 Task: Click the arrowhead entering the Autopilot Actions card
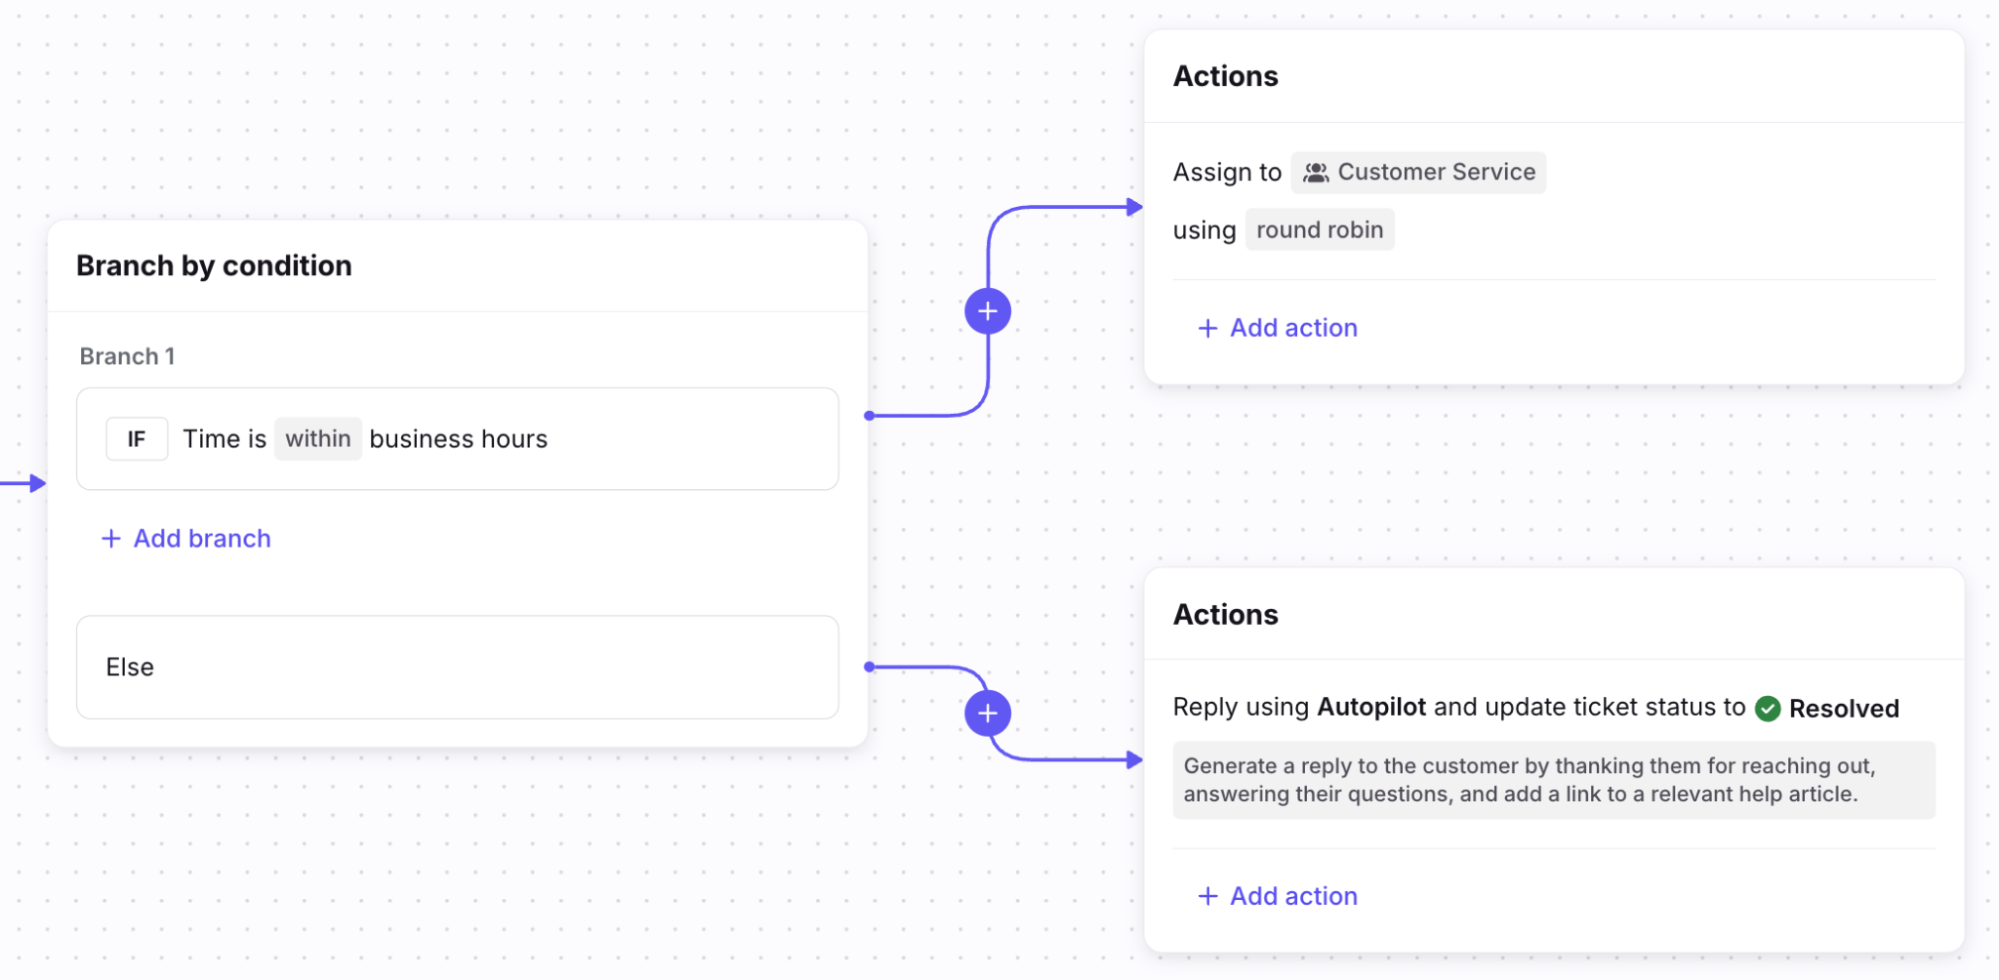[1134, 760]
